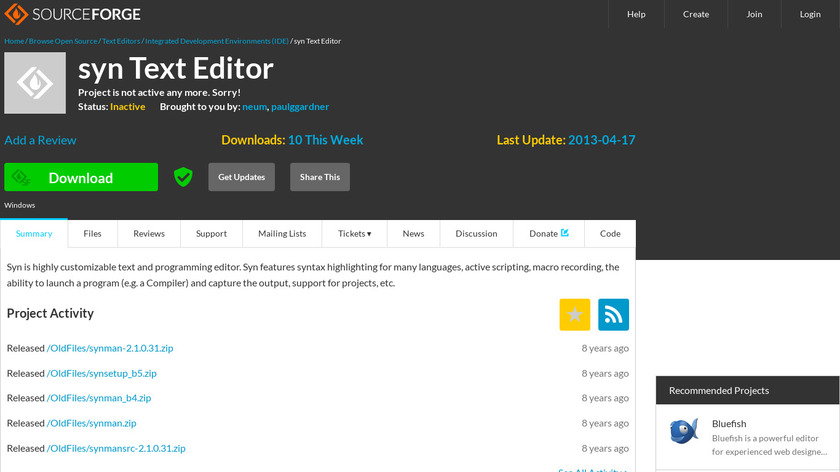Click the Home breadcrumb link
Viewport: 840px width, 472px height.
click(14, 41)
